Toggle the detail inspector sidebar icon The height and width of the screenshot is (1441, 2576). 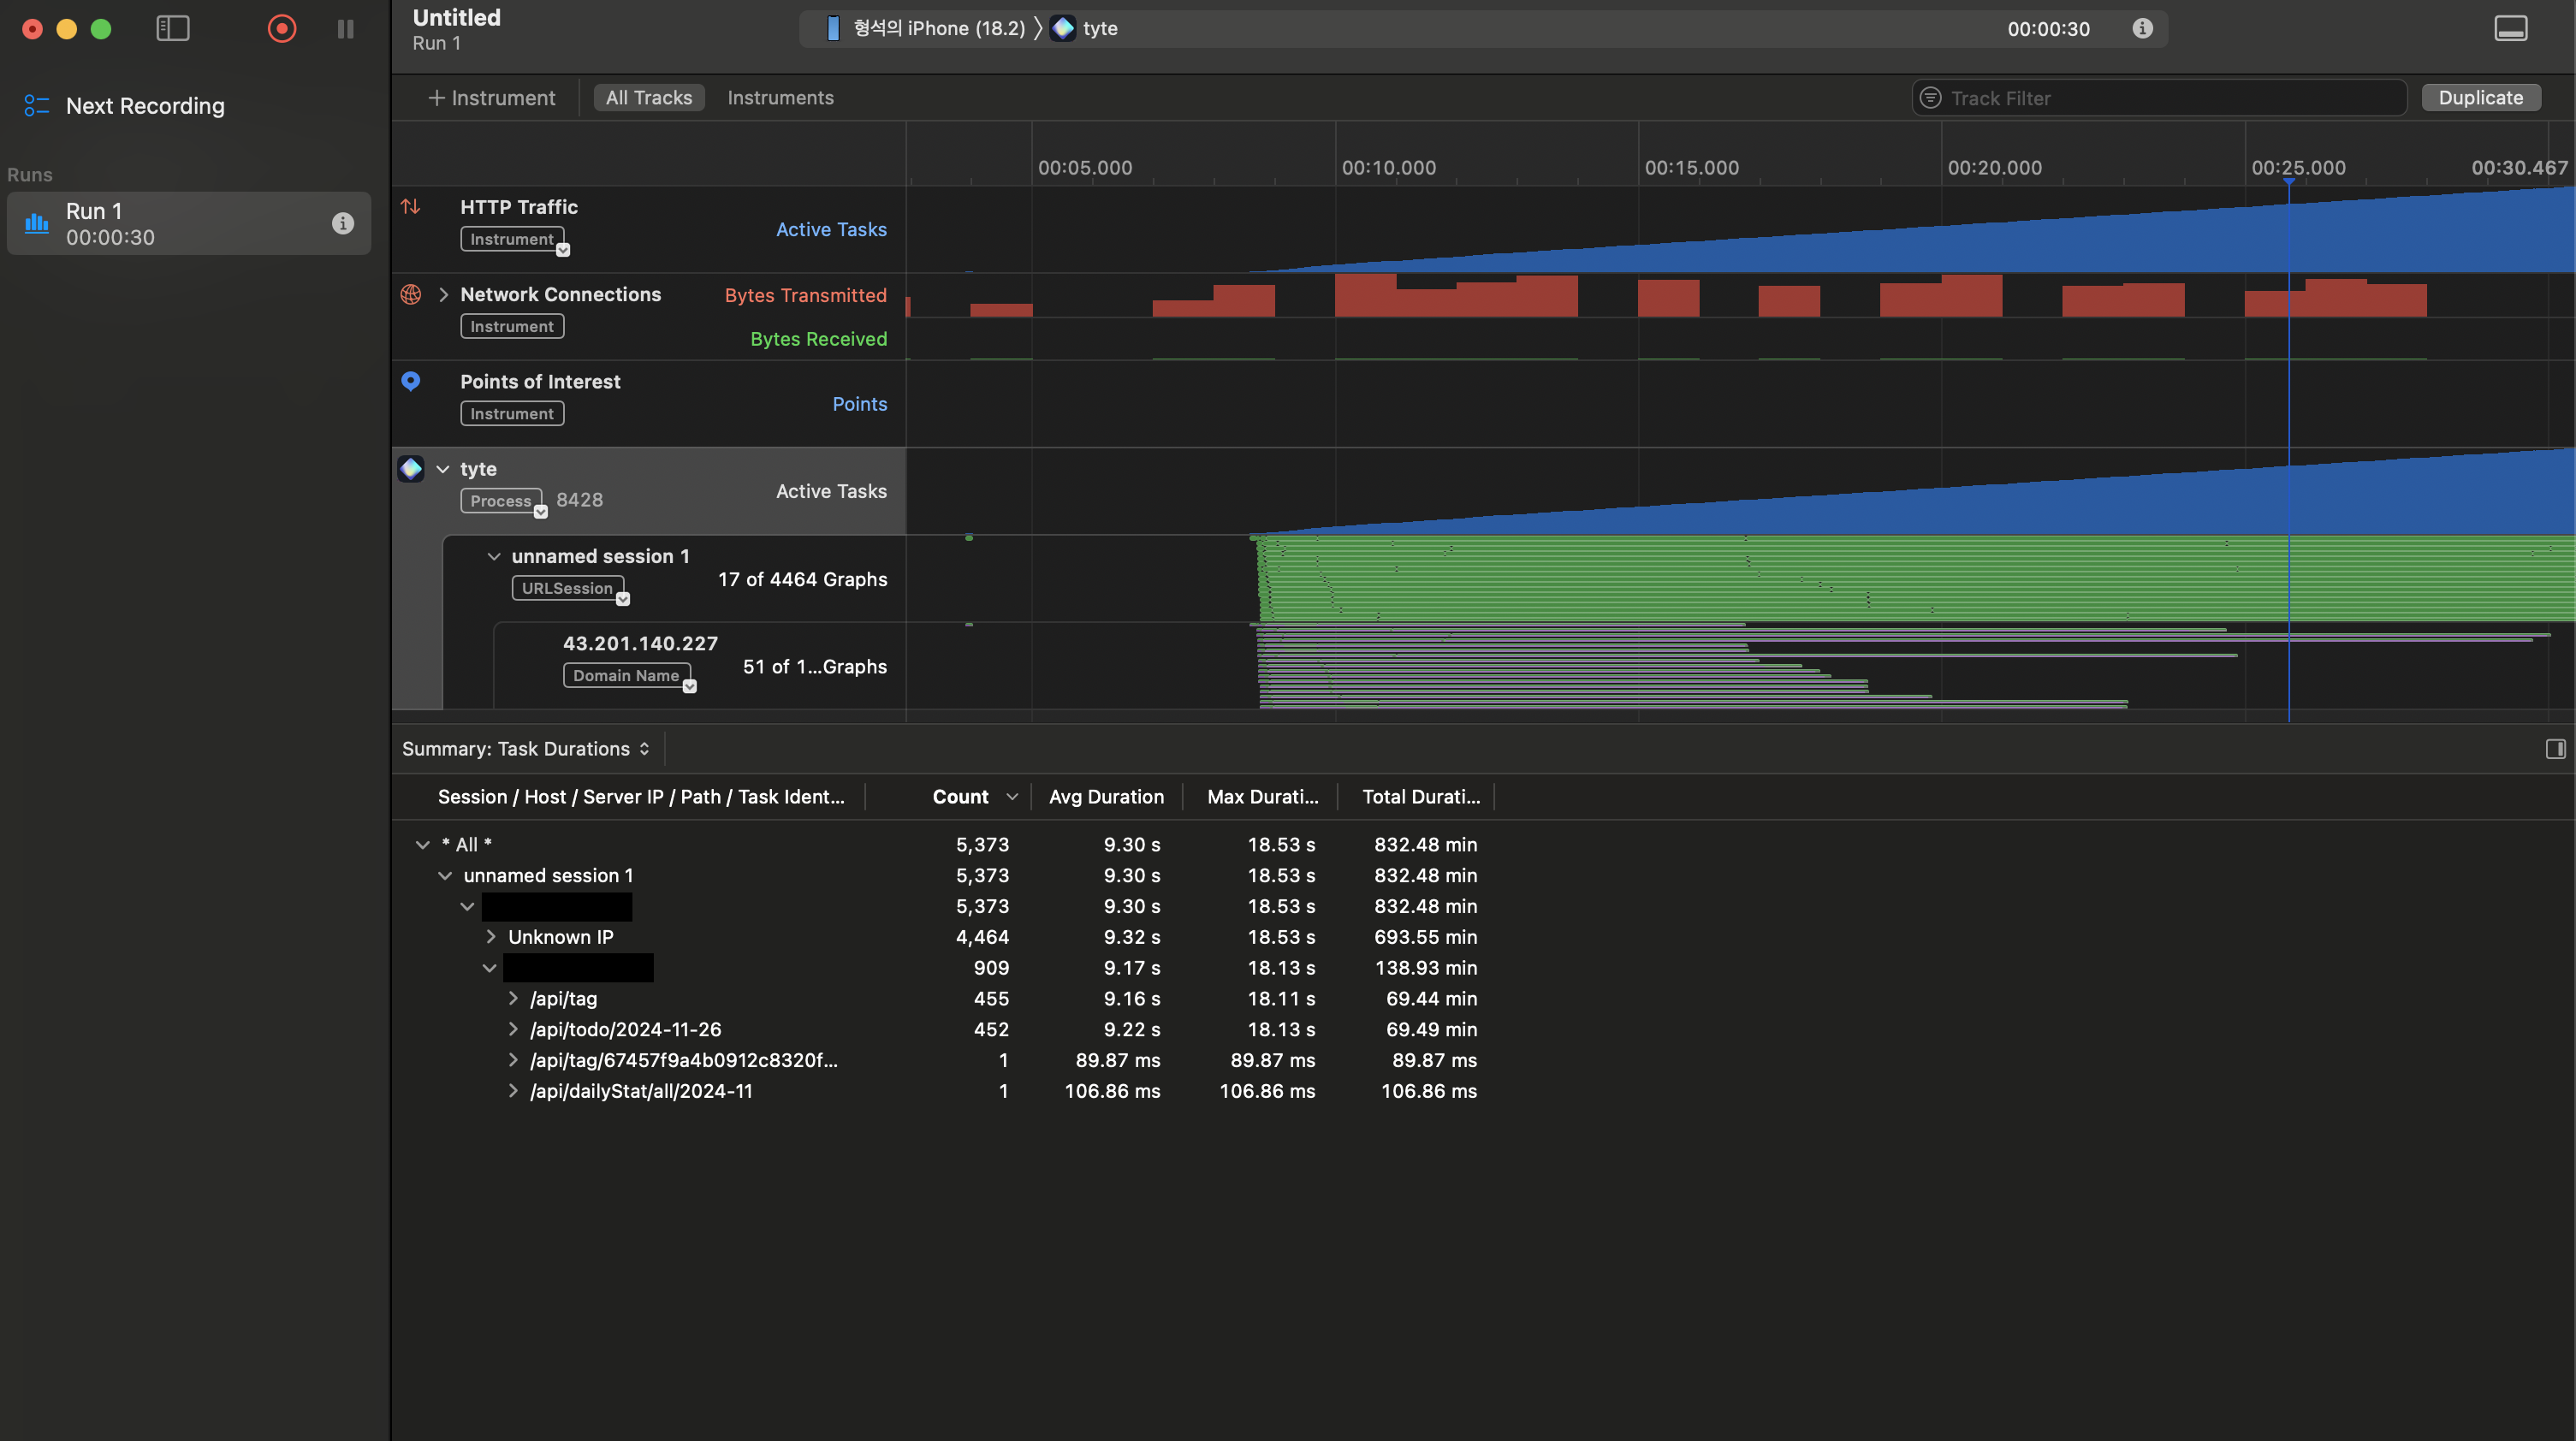(2555, 749)
